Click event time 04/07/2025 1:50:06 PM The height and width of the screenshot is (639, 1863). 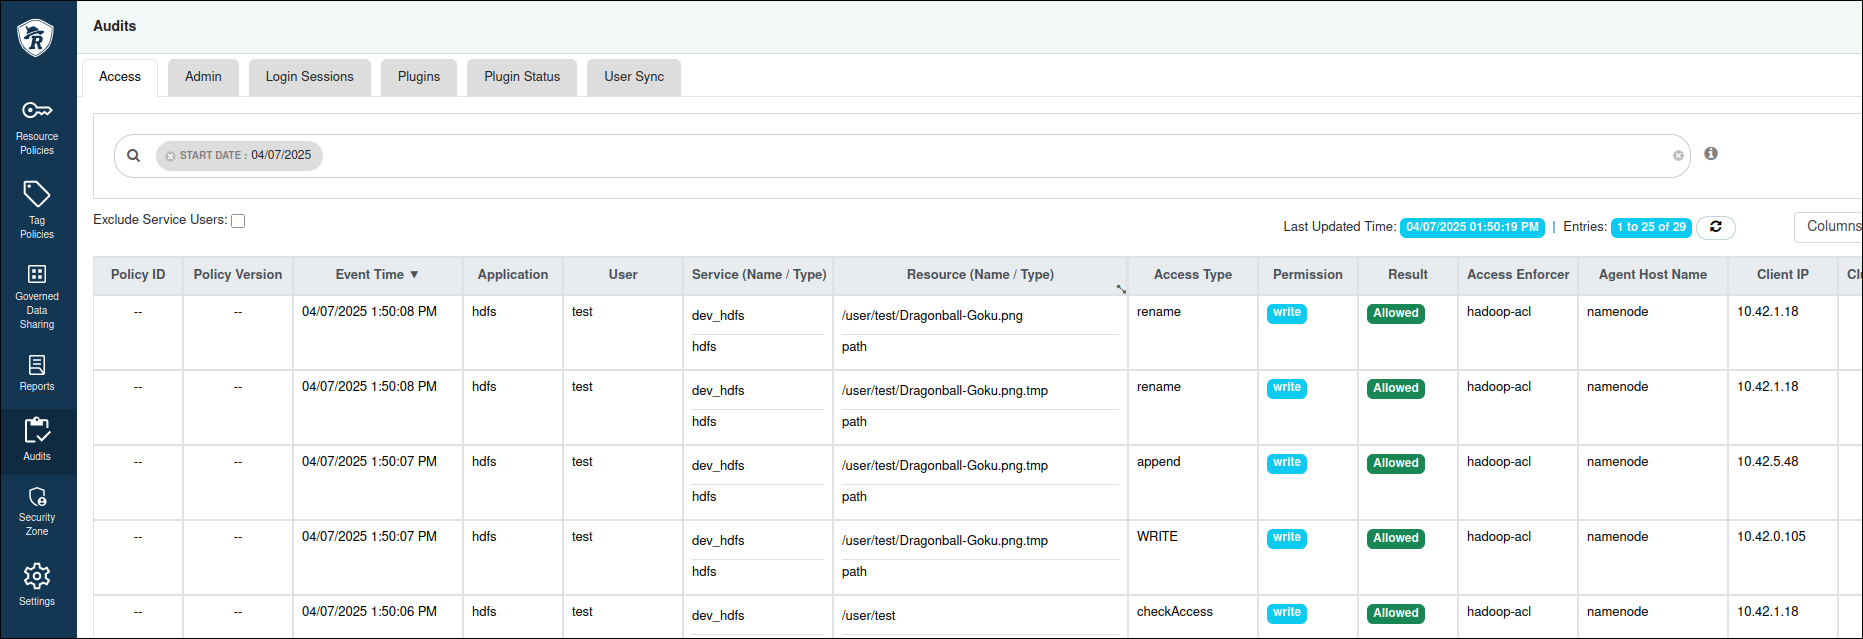point(369,612)
